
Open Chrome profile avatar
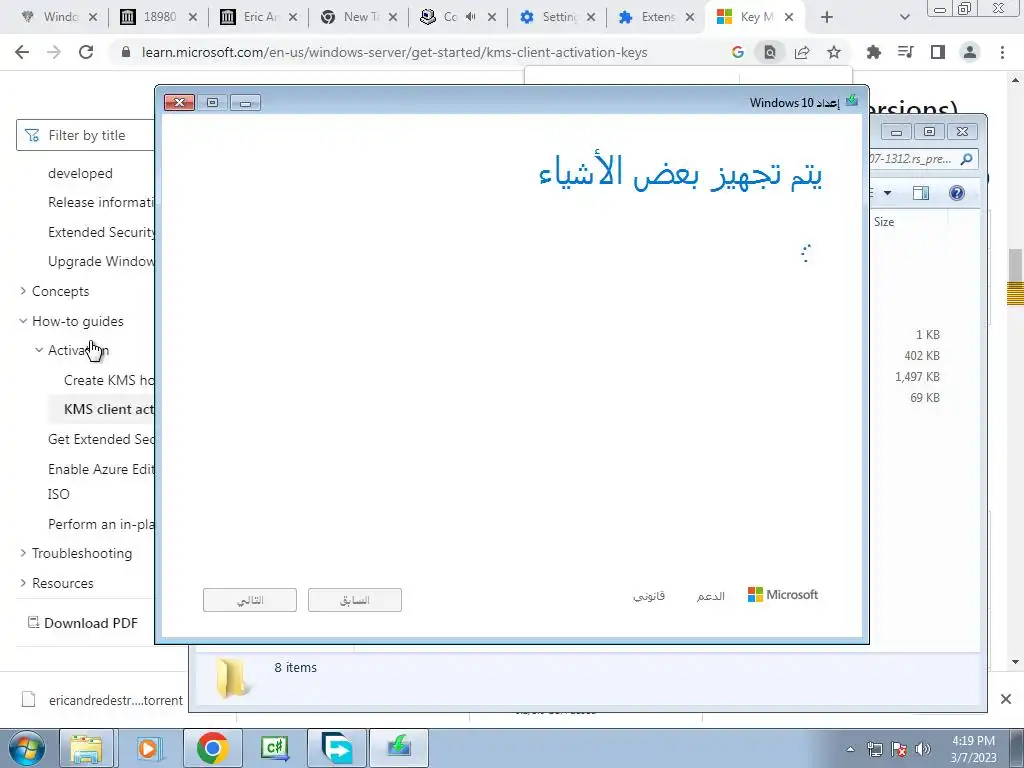pyautogui.click(x=970, y=52)
